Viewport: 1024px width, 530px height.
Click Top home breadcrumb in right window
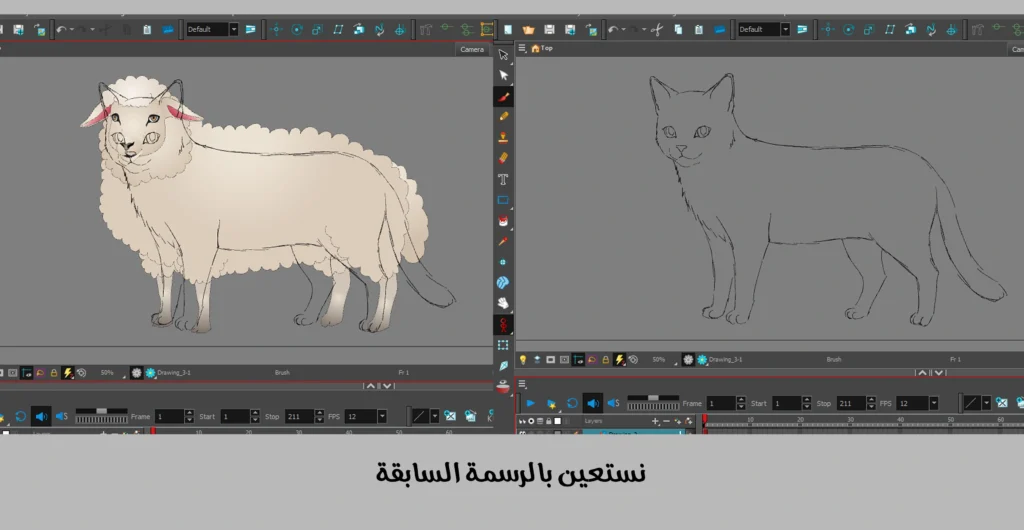coord(541,48)
